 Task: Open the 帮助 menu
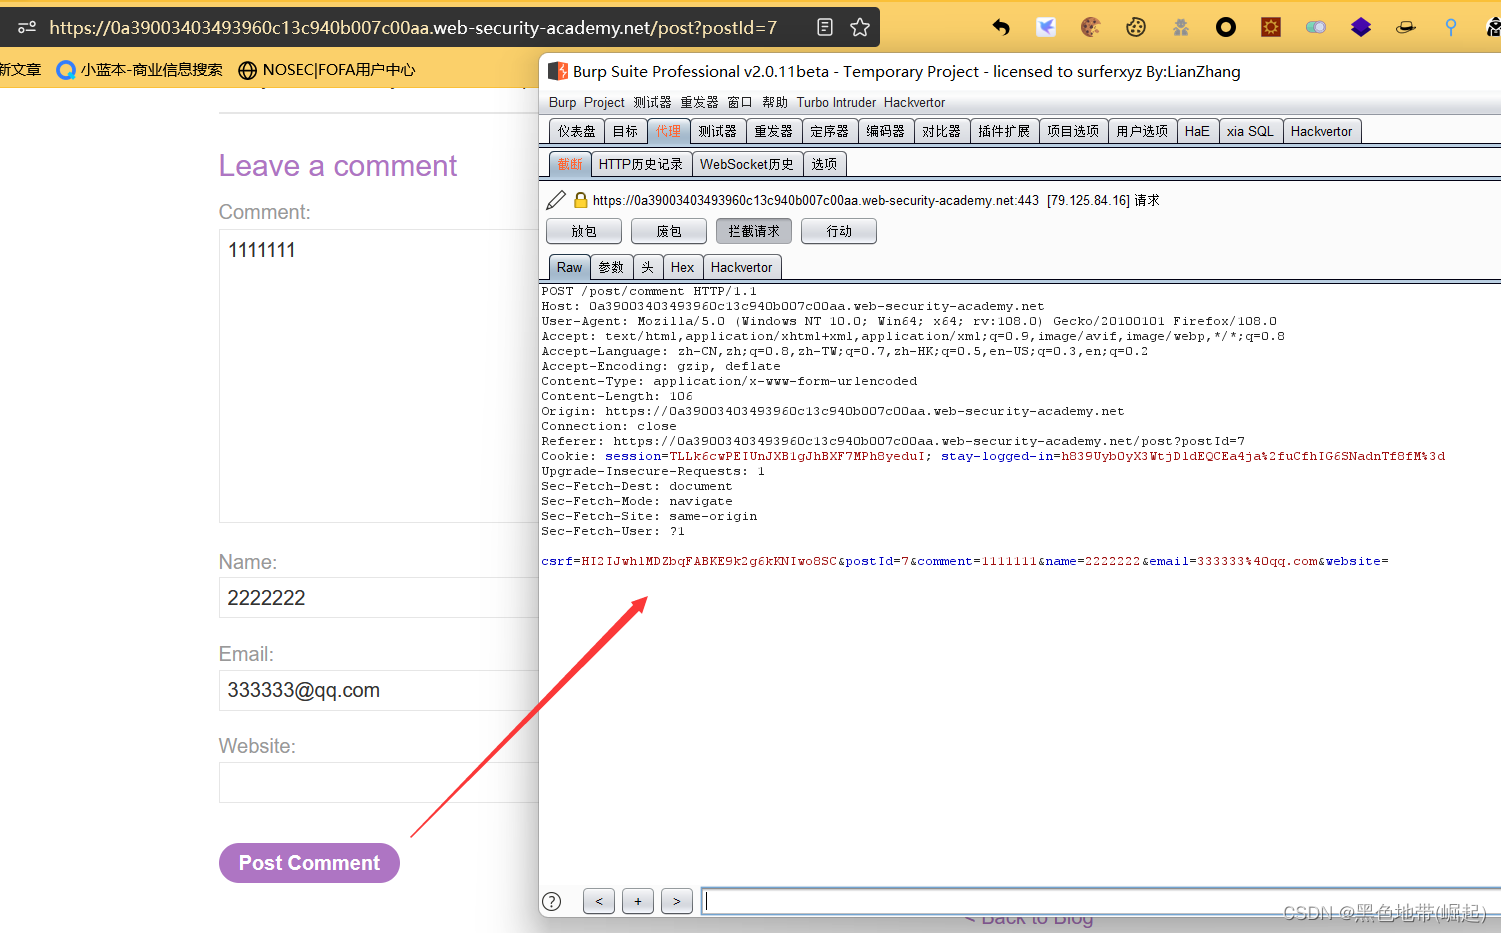[775, 102]
